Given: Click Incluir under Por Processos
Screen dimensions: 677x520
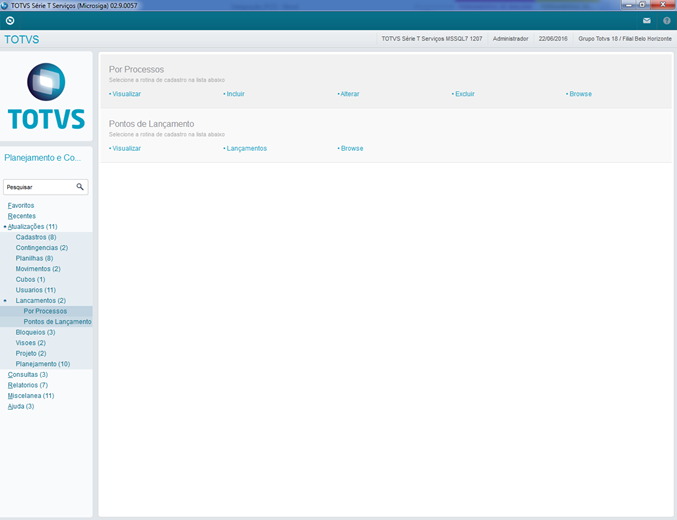Looking at the screenshot, I should 236,94.
